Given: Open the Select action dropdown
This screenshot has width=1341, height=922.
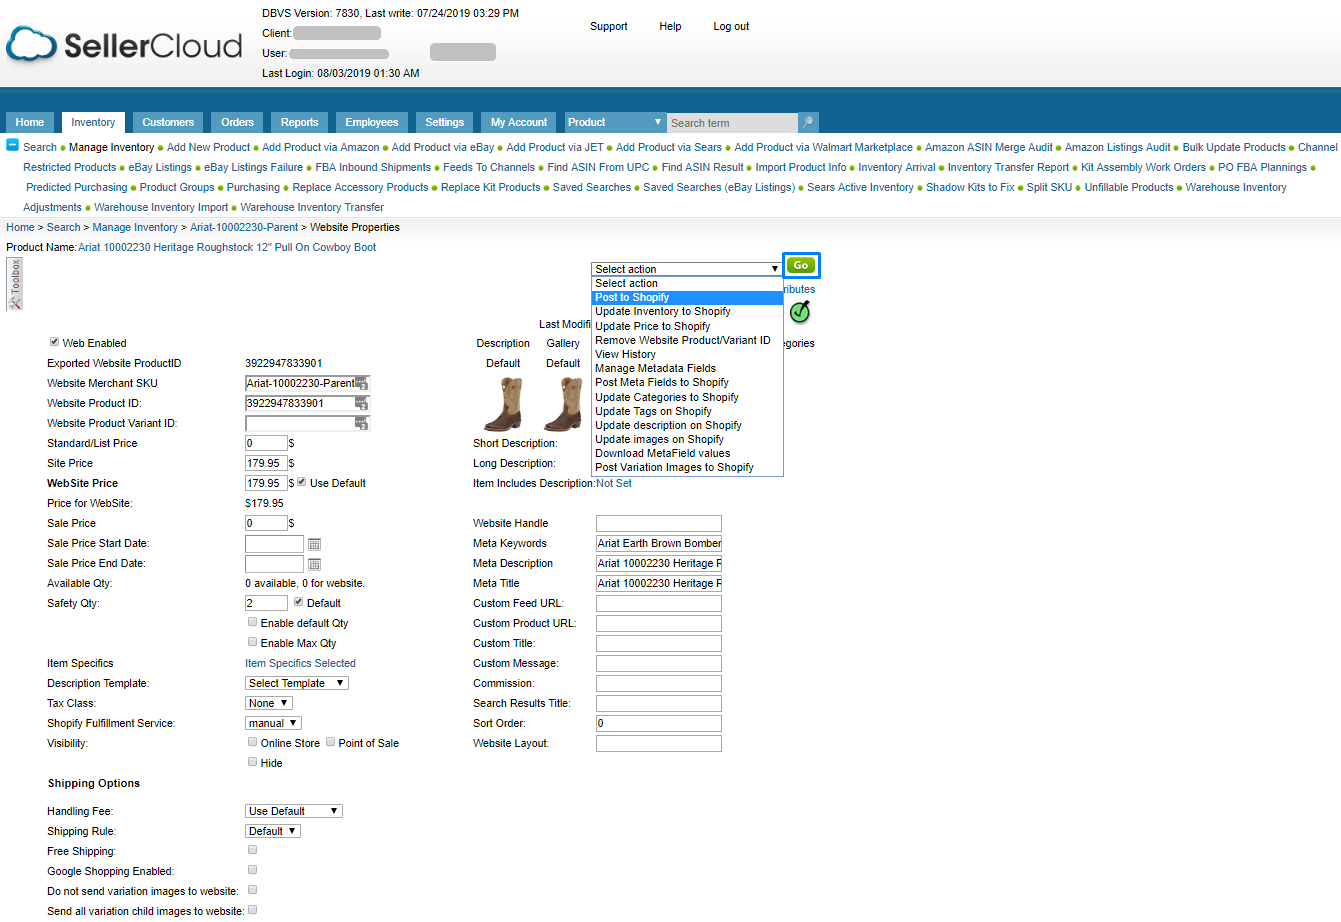Looking at the screenshot, I should pyautogui.click(x=686, y=269).
